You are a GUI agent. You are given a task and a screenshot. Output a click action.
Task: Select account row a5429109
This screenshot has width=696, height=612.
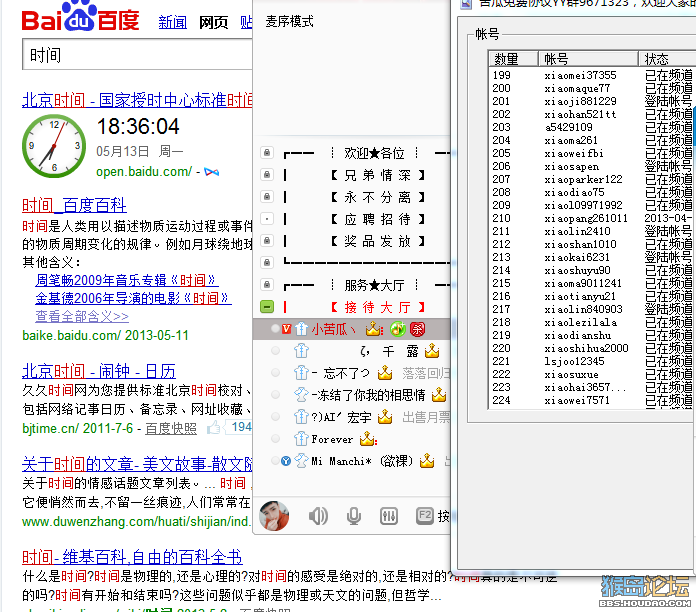pyautogui.click(x=591, y=127)
